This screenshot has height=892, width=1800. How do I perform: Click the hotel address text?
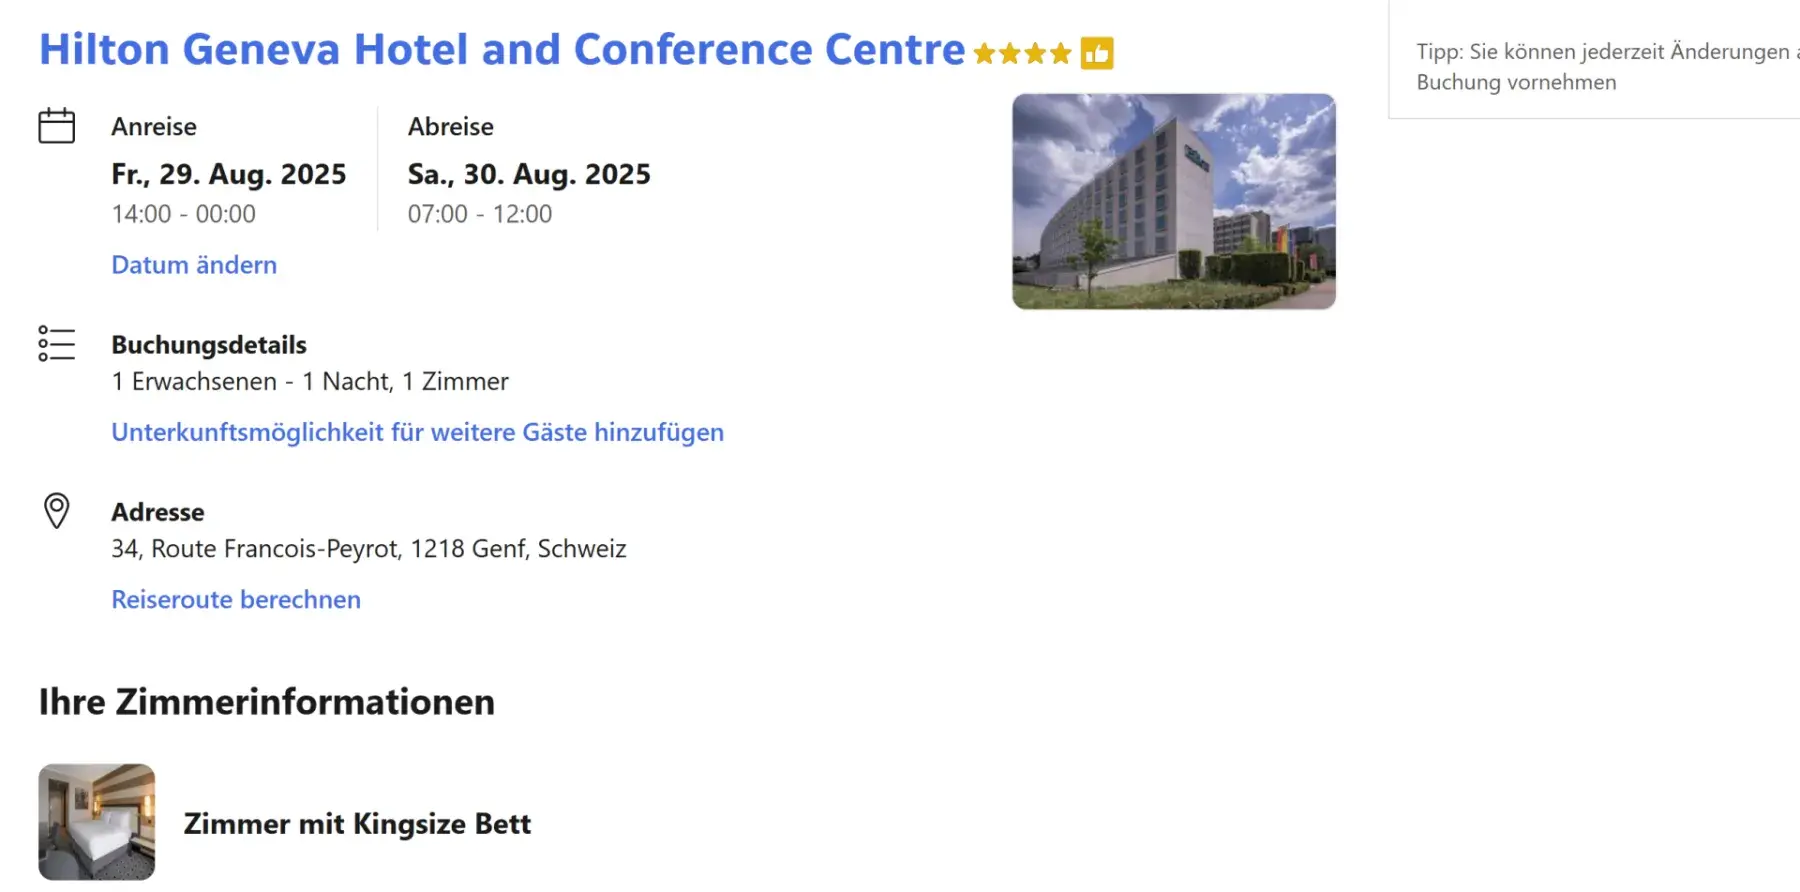368,549
